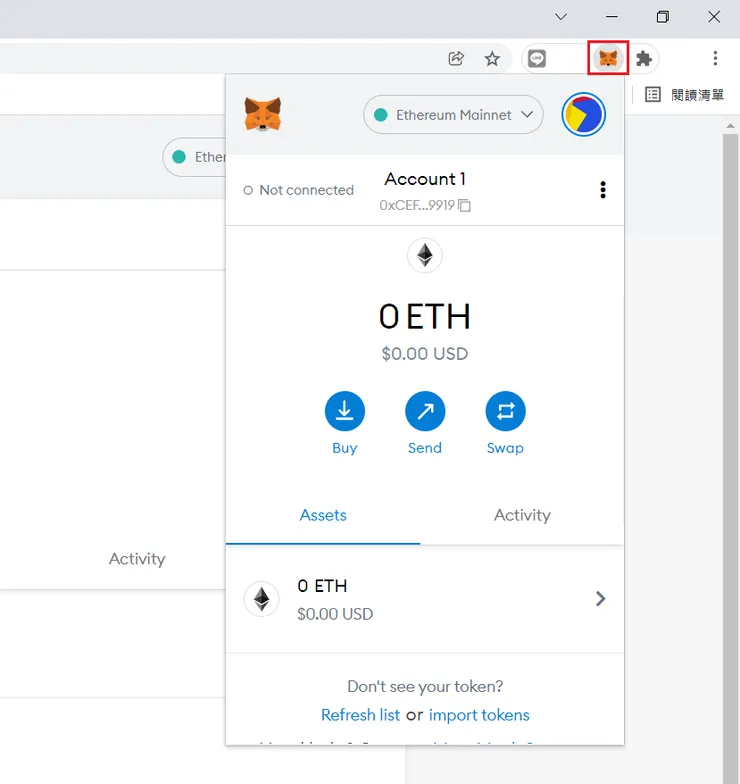The height and width of the screenshot is (784, 740).
Task: Open the account avatar menu
Action: point(583,114)
